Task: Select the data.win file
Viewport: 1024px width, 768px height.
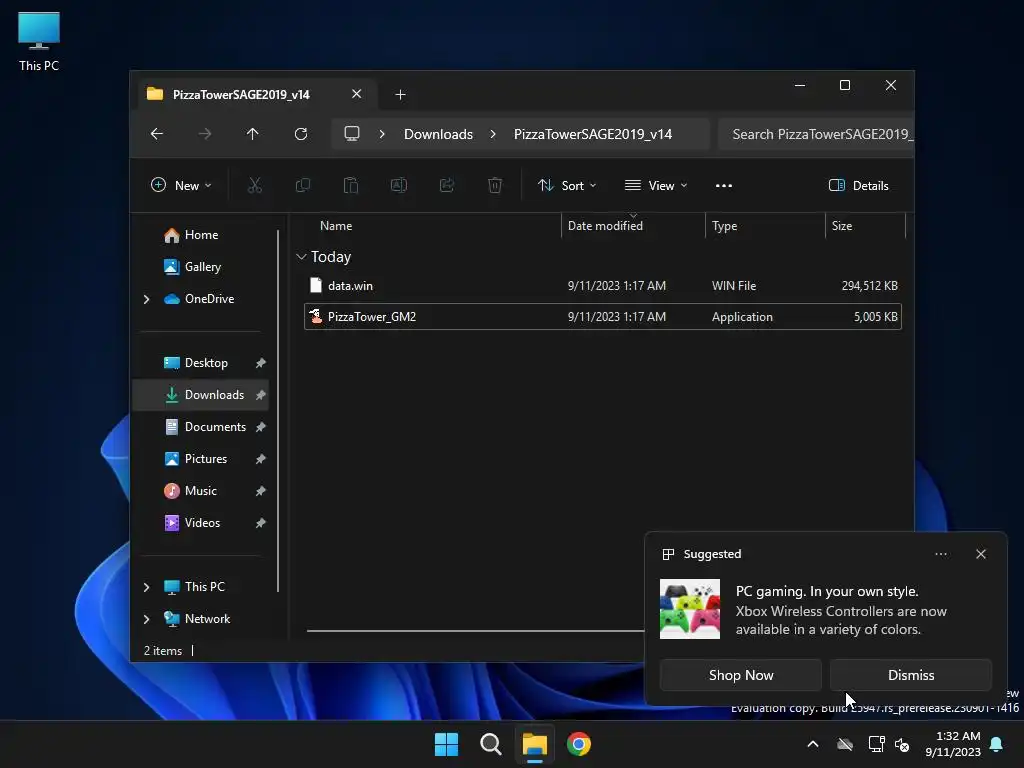Action: (603, 286)
